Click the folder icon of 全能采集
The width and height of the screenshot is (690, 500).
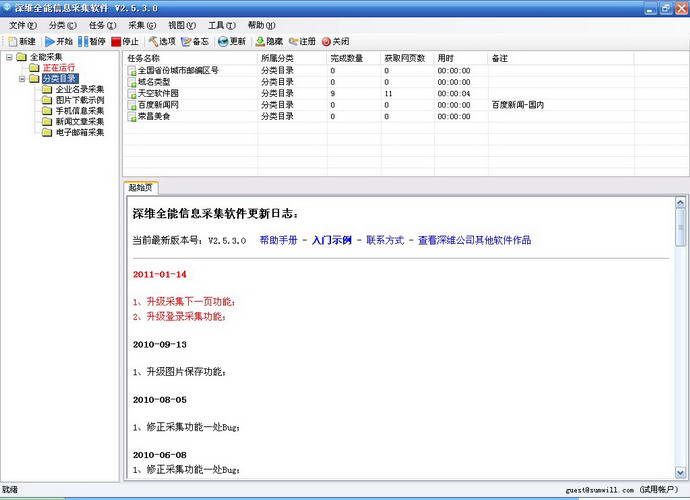coord(22,57)
